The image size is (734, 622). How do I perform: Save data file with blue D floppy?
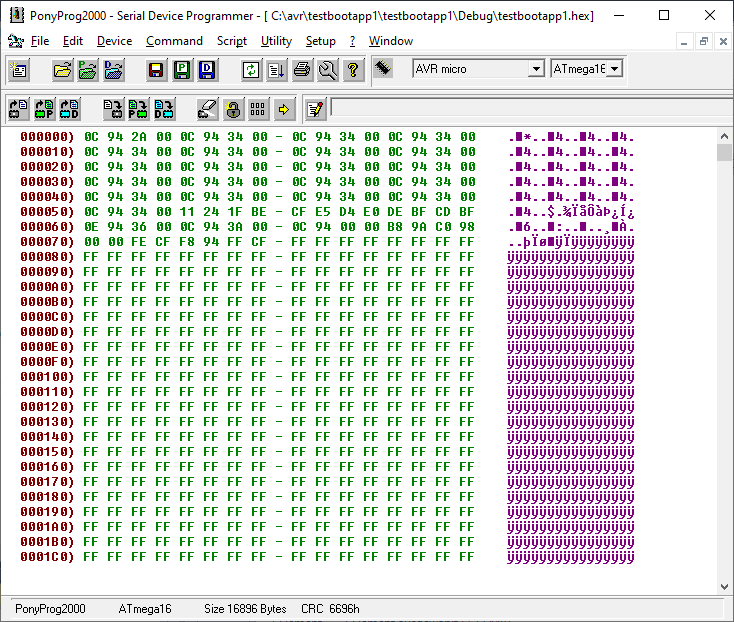point(207,70)
